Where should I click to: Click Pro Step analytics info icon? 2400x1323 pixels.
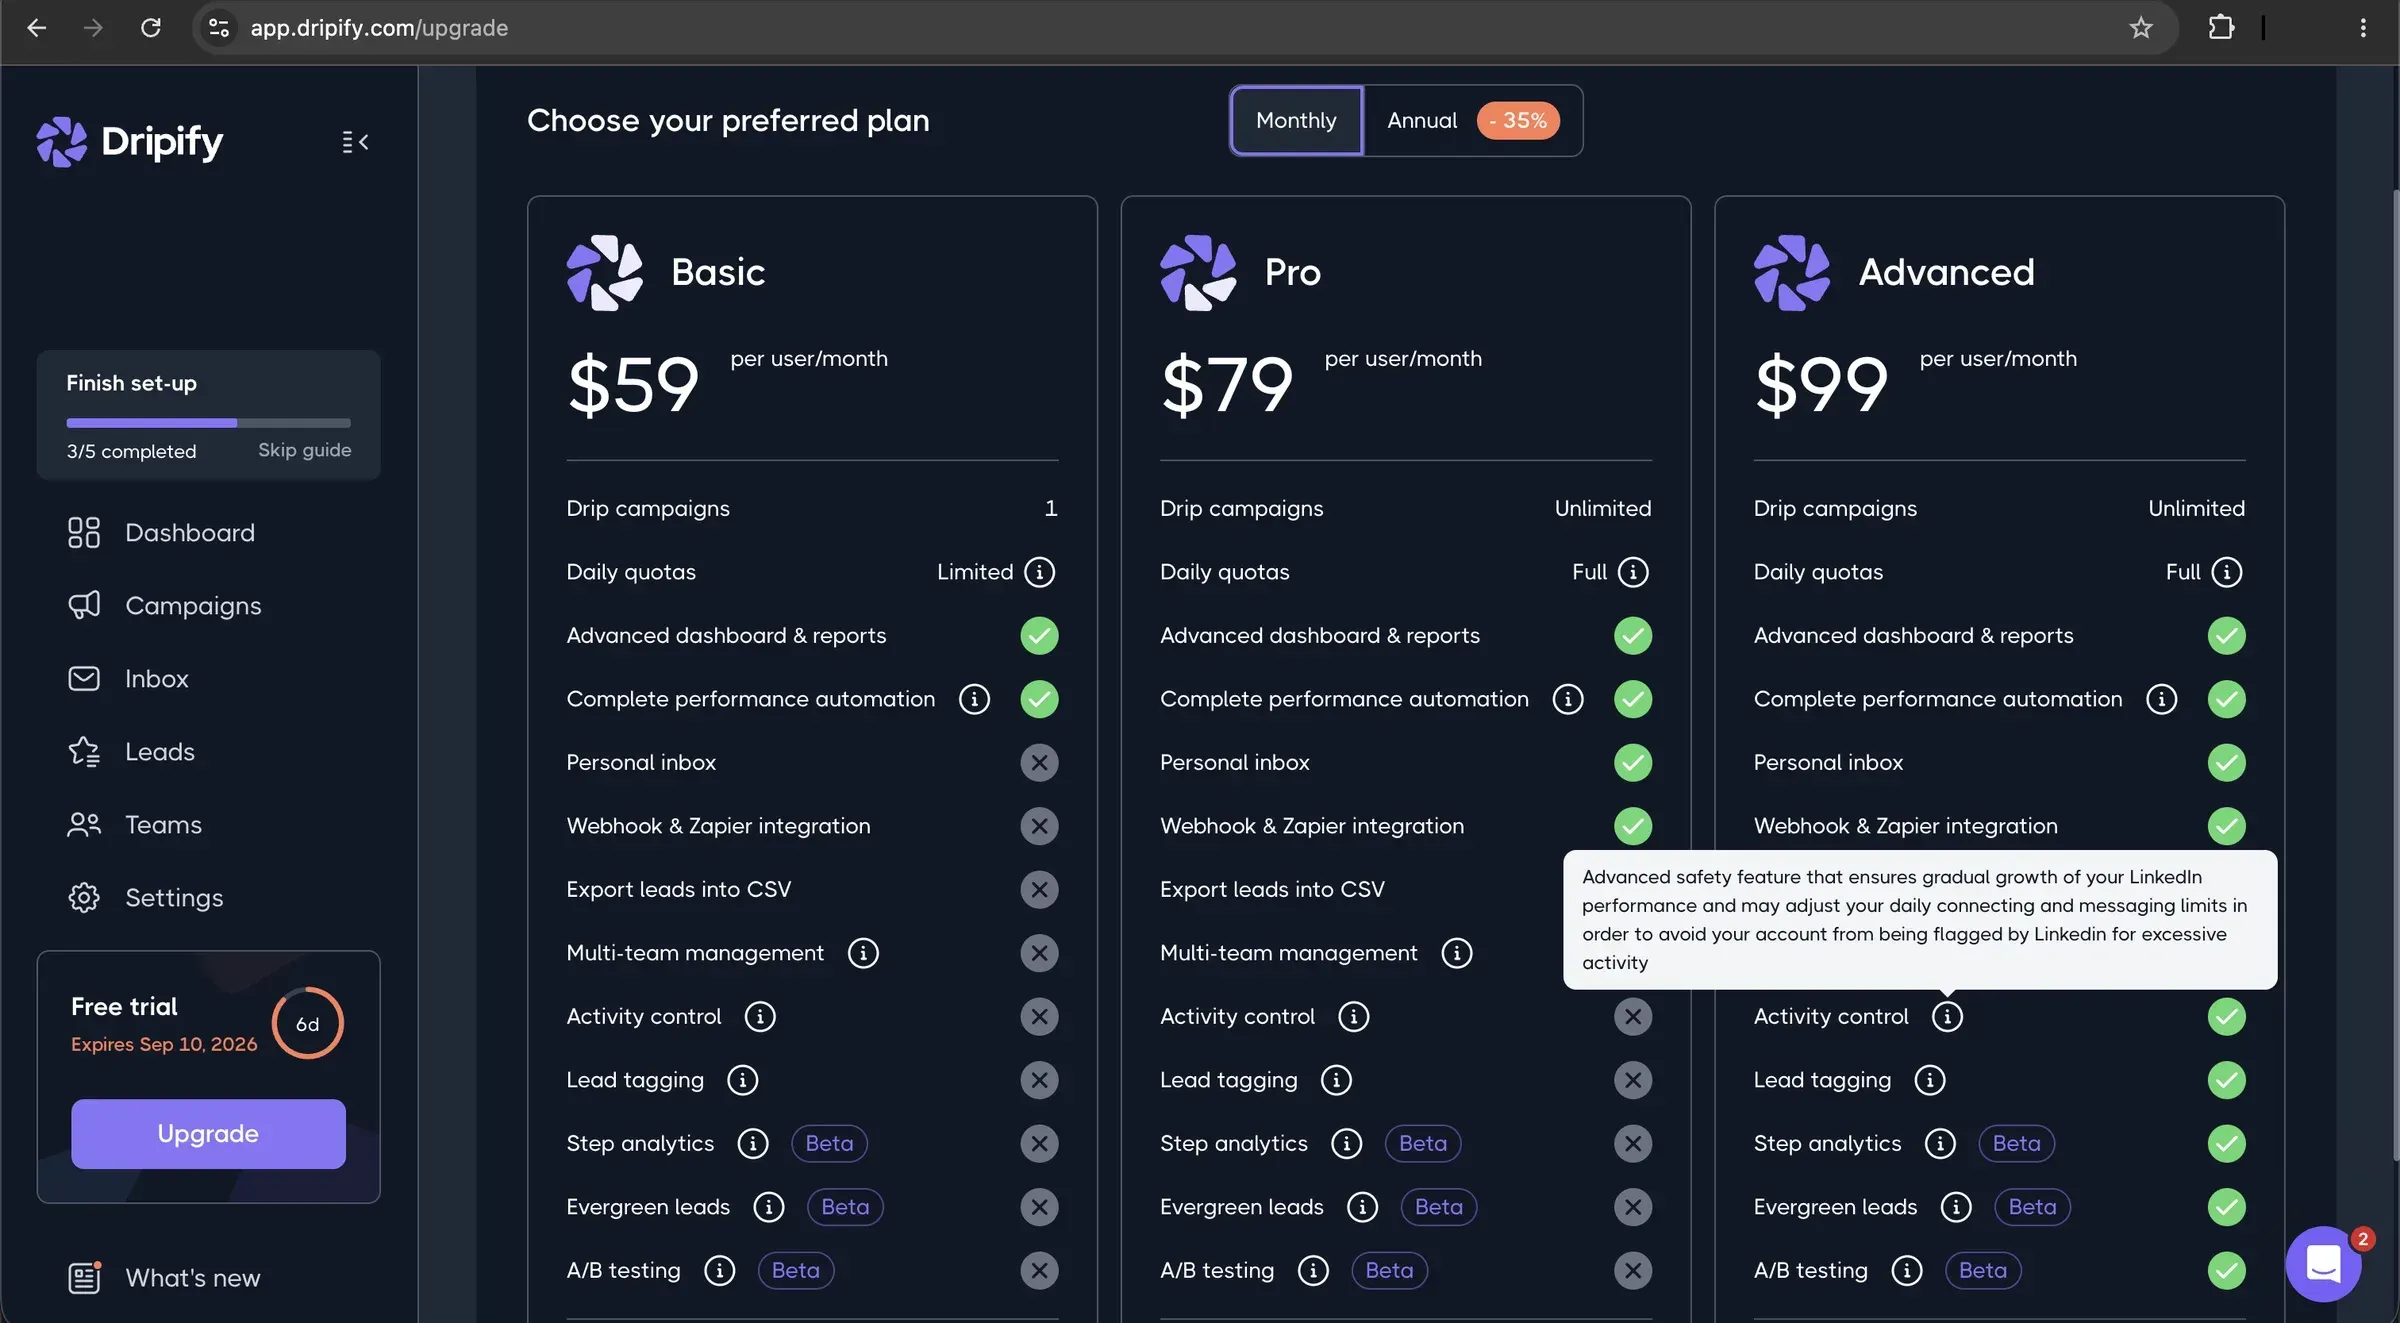(x=1347, y=1144)
